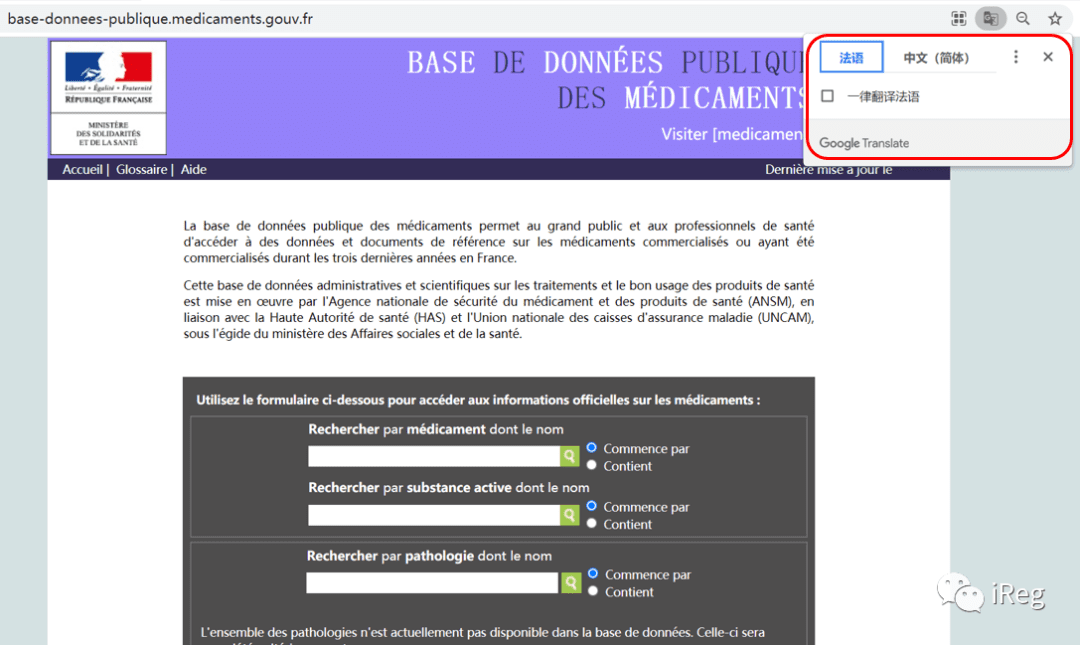Click the Google Translate icon in address bar
Image resolution: width=1080 pixels, height=645 pixels.
[x=990, y=19]
